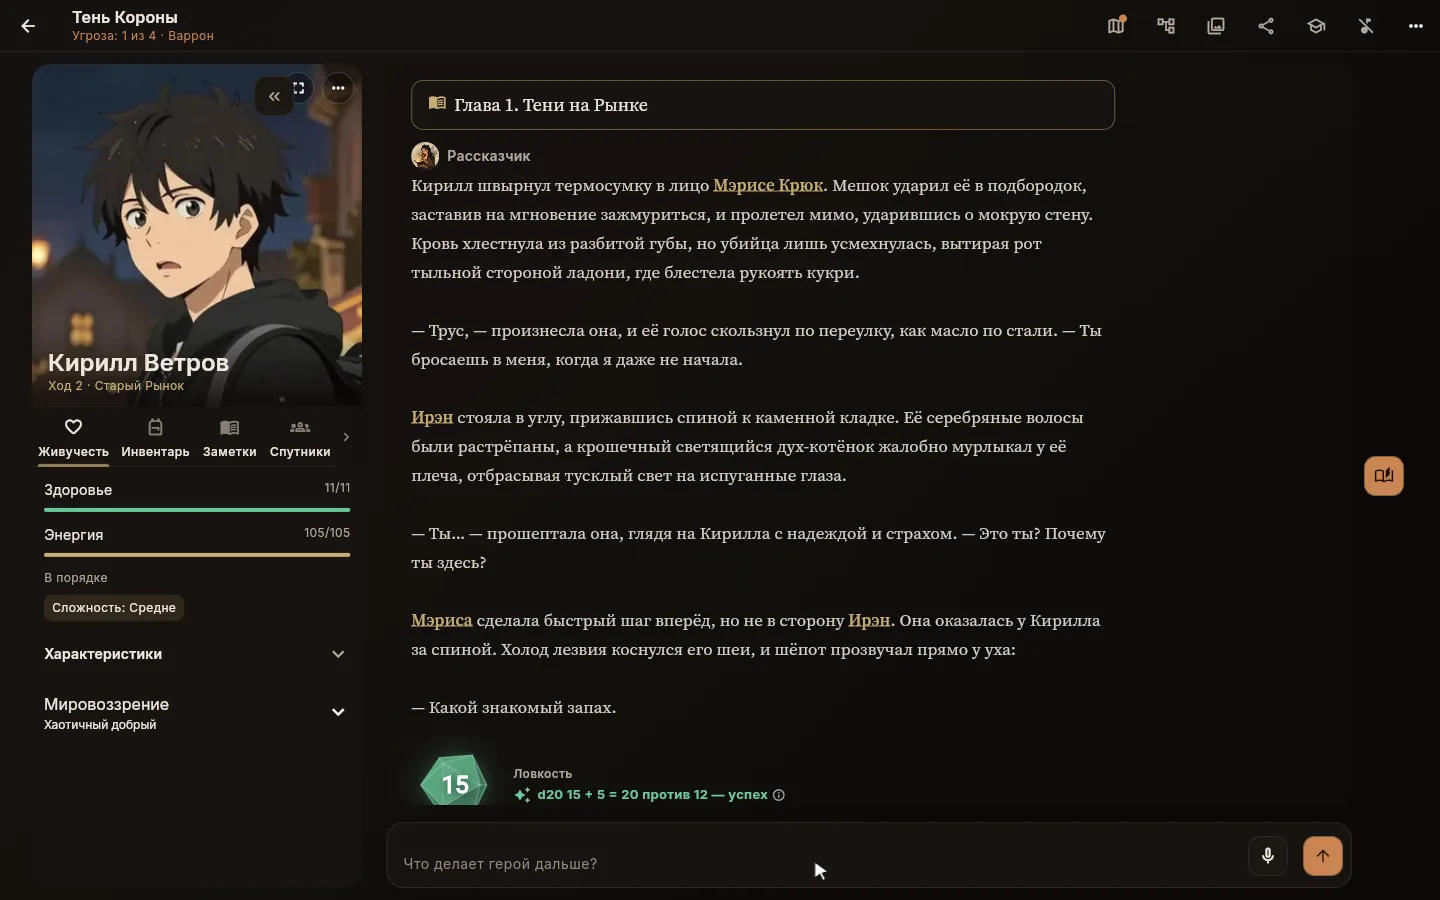
Task: Focus the 'Что делает герой дальше?' input
Action: tap(820, 863)
